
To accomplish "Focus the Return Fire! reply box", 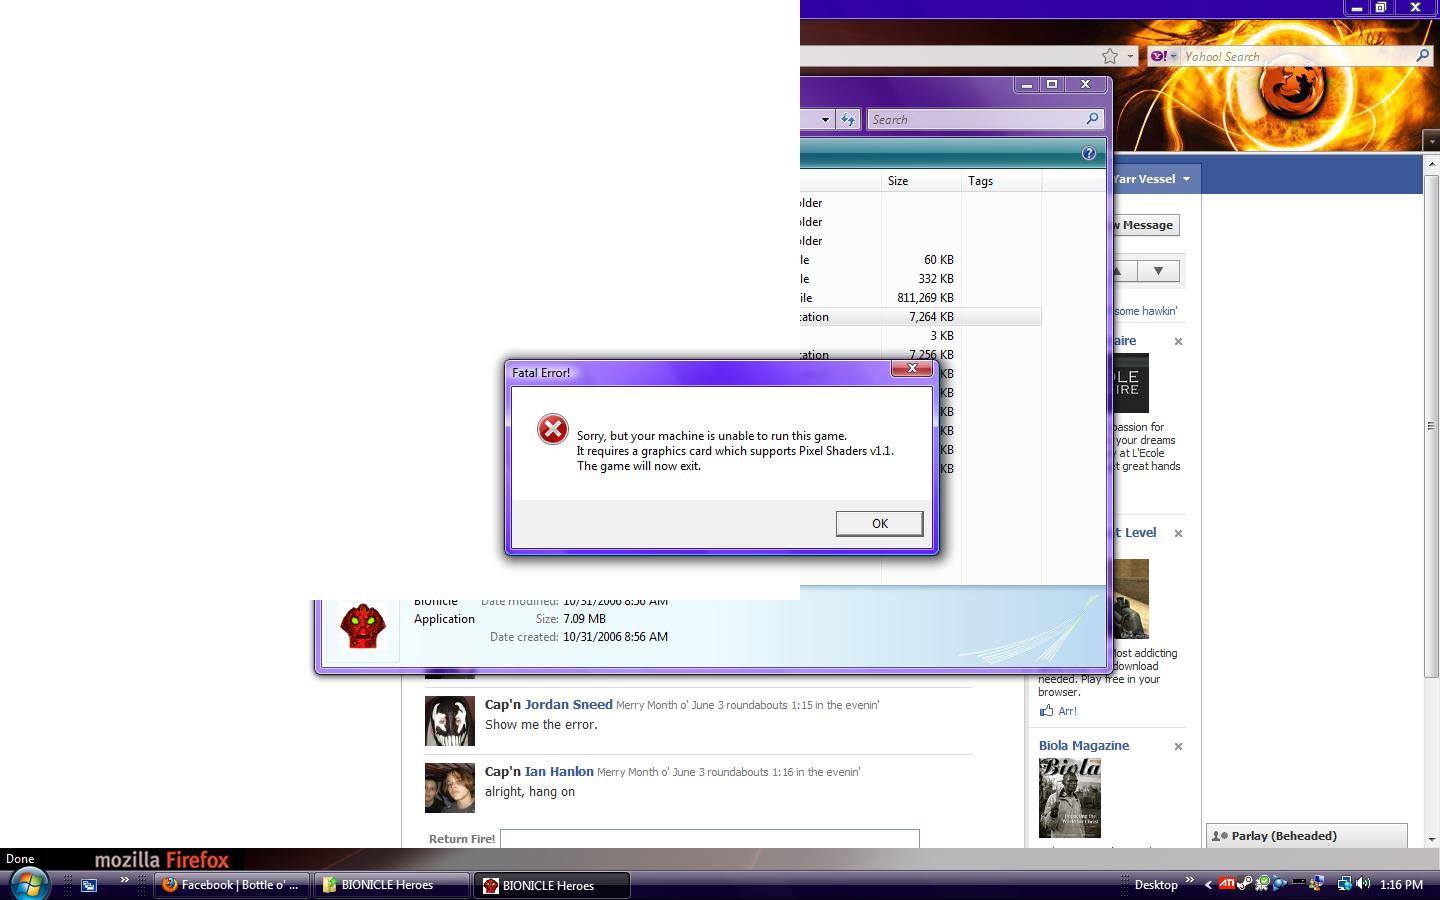I will coord(709,839).
